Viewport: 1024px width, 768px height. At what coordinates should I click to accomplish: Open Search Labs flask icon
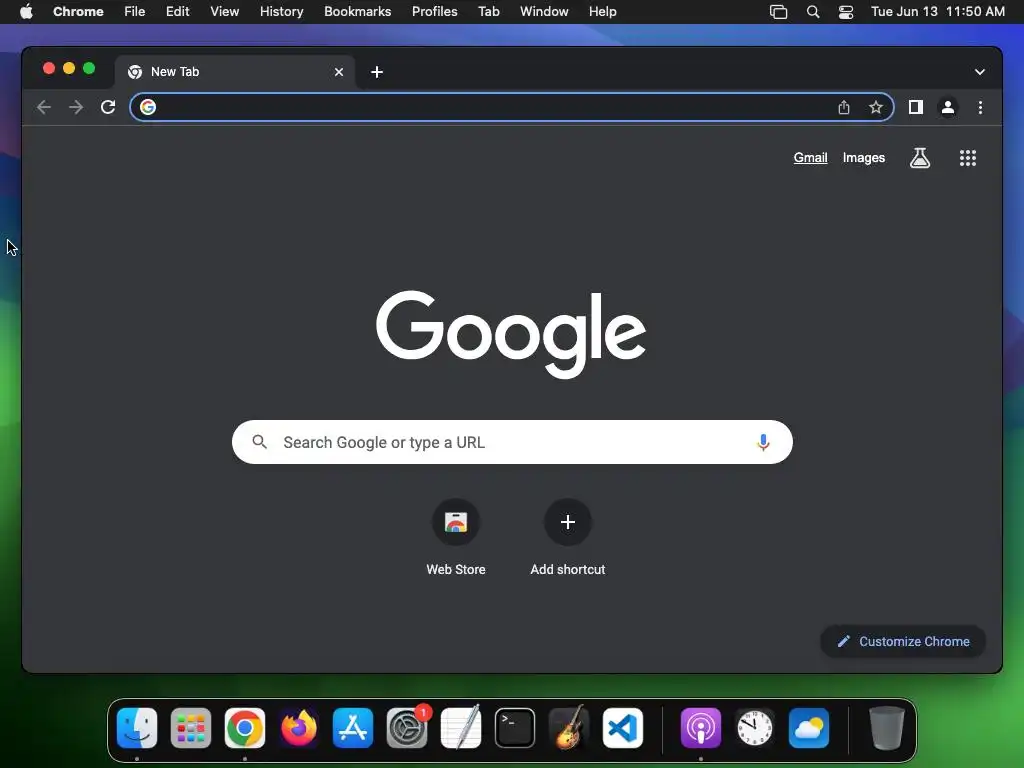920,157
